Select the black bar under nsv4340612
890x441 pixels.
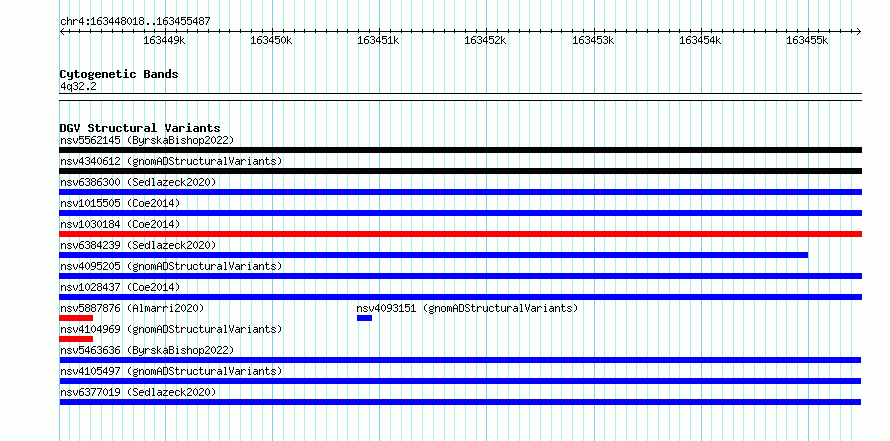(x=460, y=171)
